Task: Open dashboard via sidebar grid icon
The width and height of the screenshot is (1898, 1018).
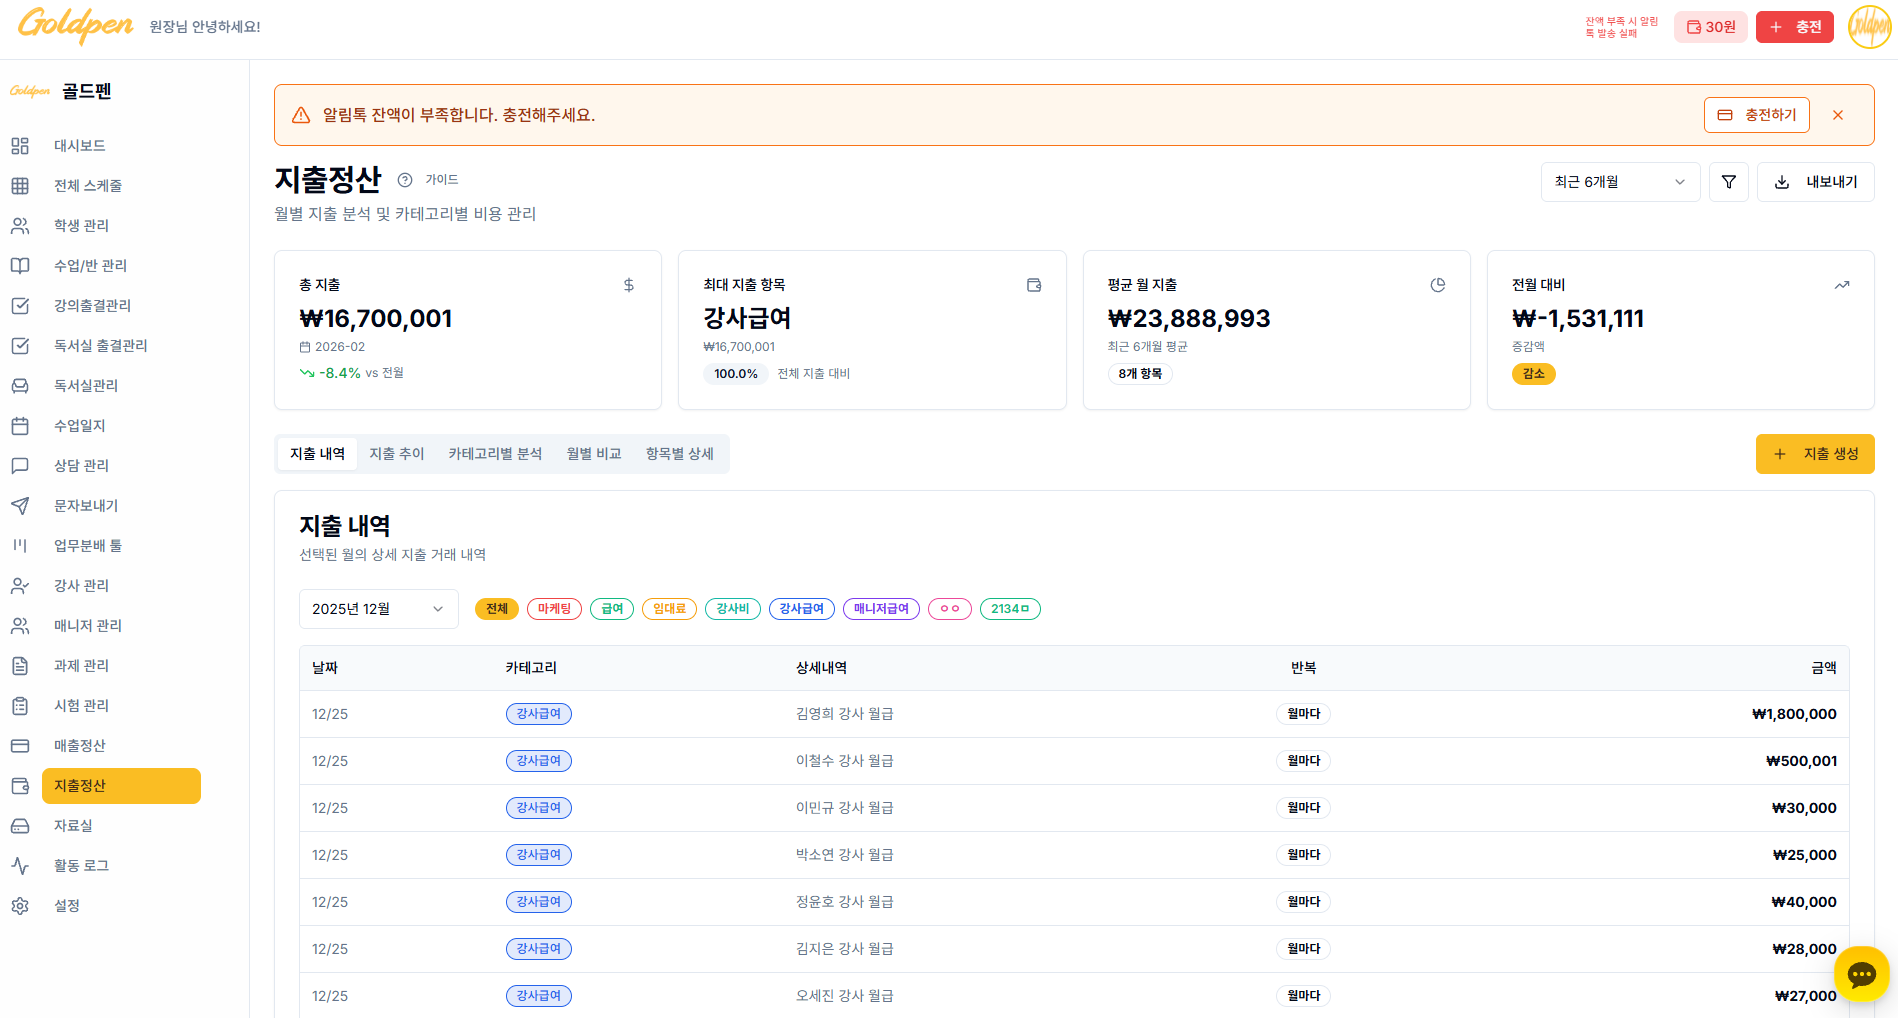Action: coord(20,146)
